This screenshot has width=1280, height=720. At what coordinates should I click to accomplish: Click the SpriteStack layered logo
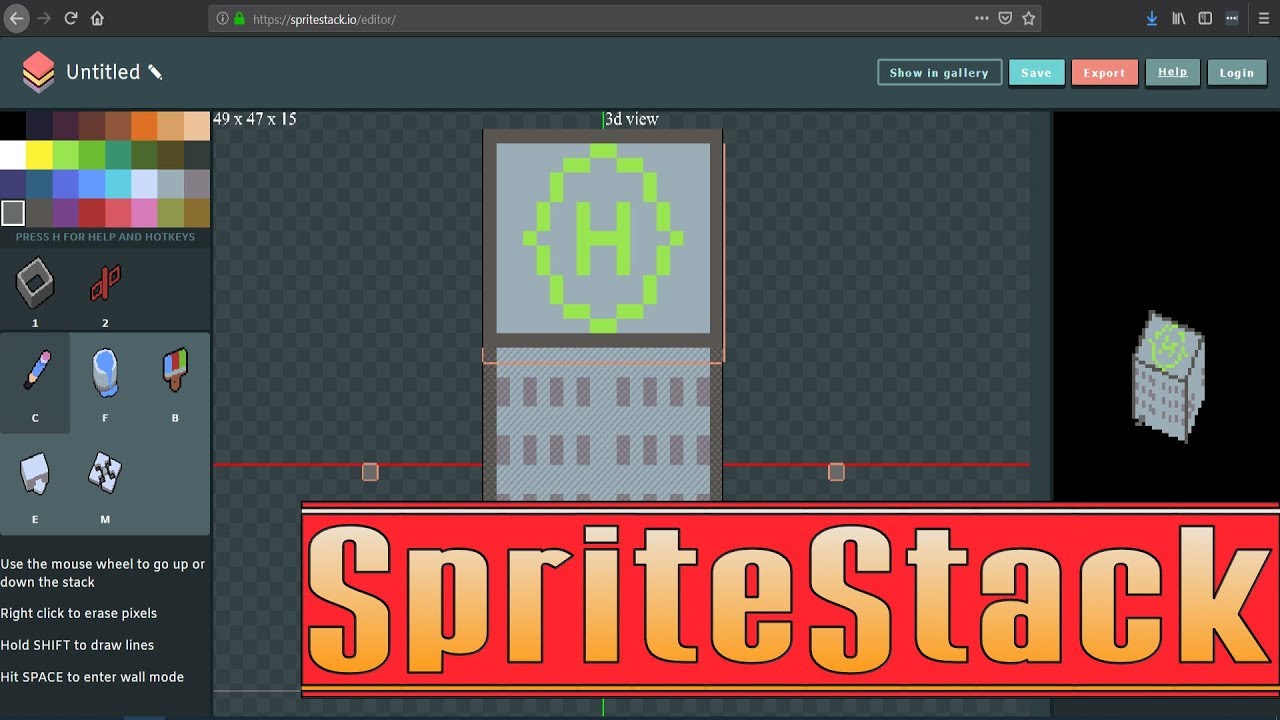coord(38,72)
